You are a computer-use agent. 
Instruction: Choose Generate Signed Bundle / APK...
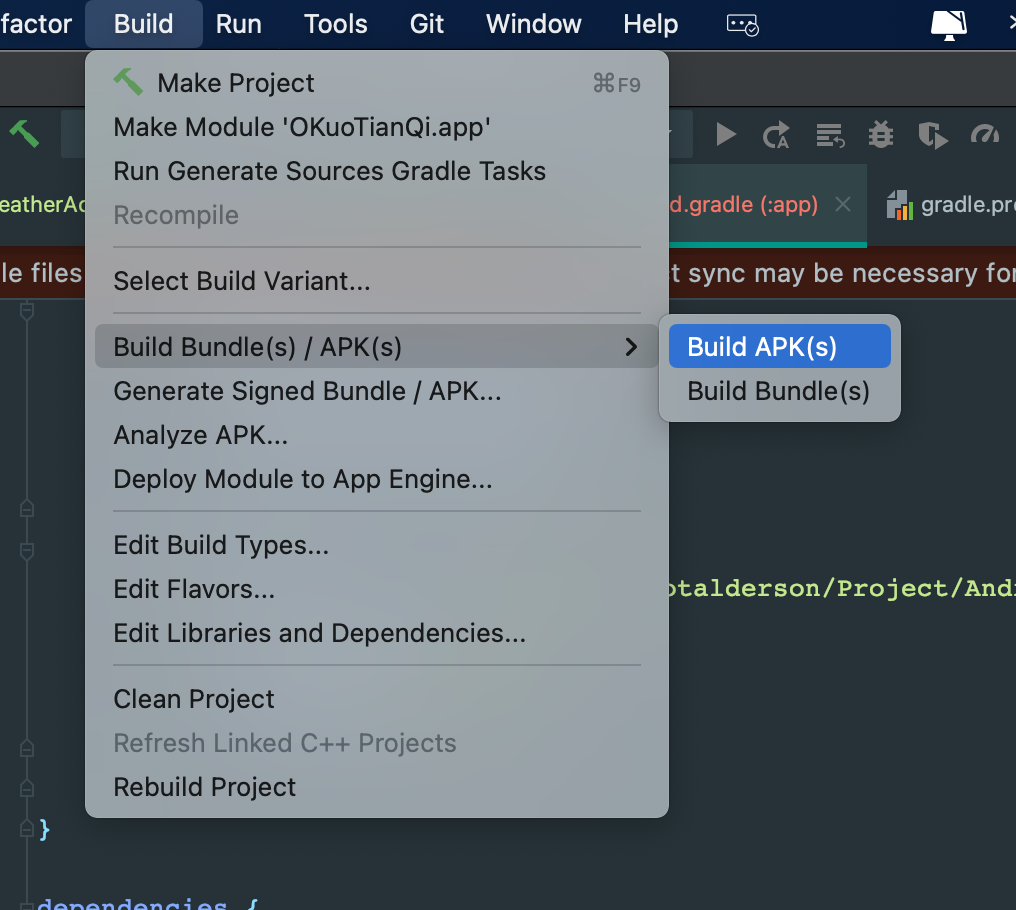click(x=376, y=391)
